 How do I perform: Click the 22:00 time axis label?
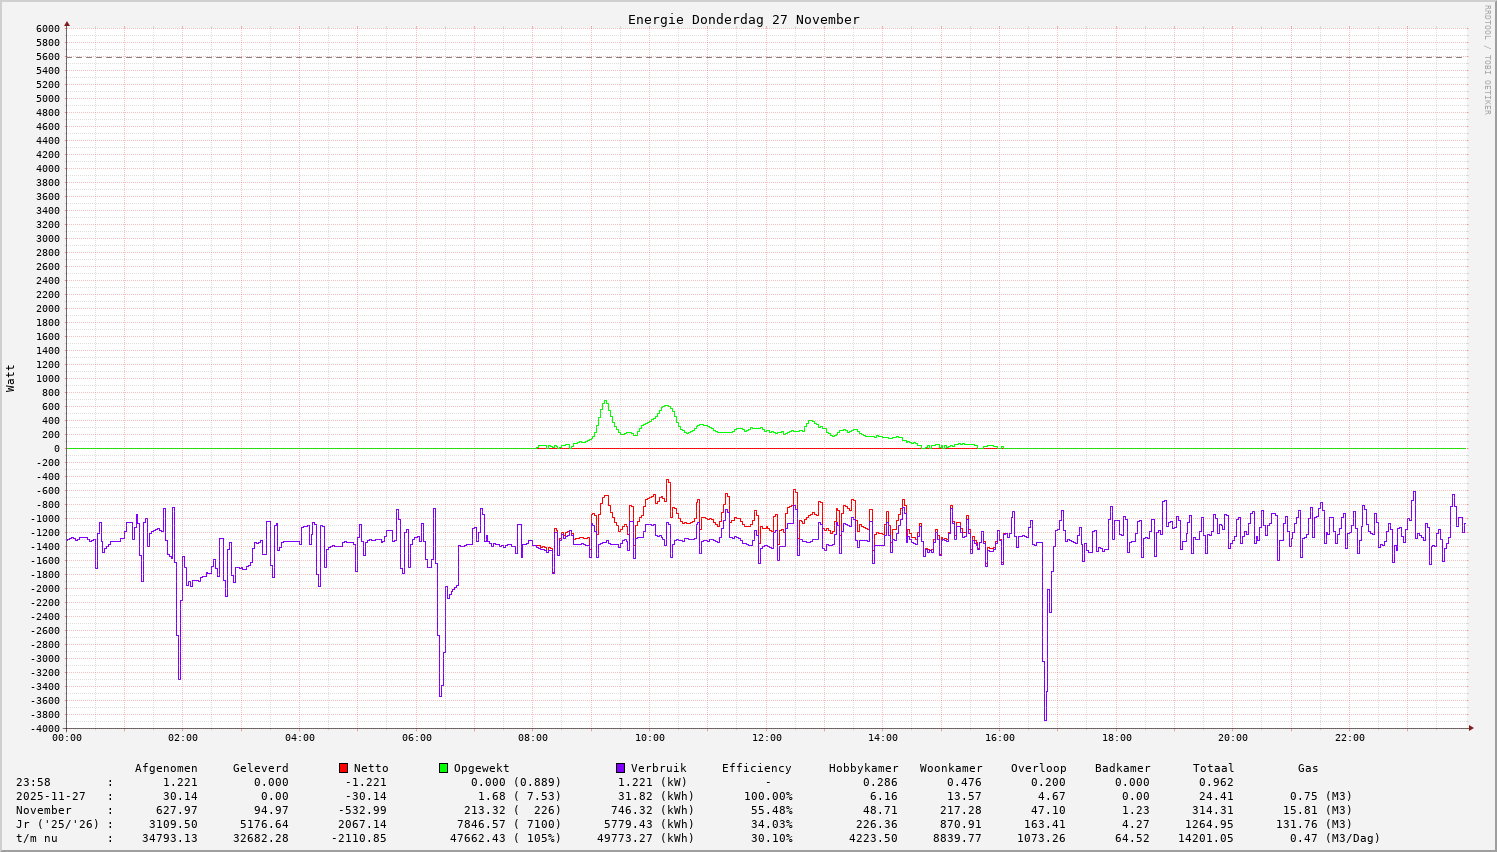(x=1349, y=738)
